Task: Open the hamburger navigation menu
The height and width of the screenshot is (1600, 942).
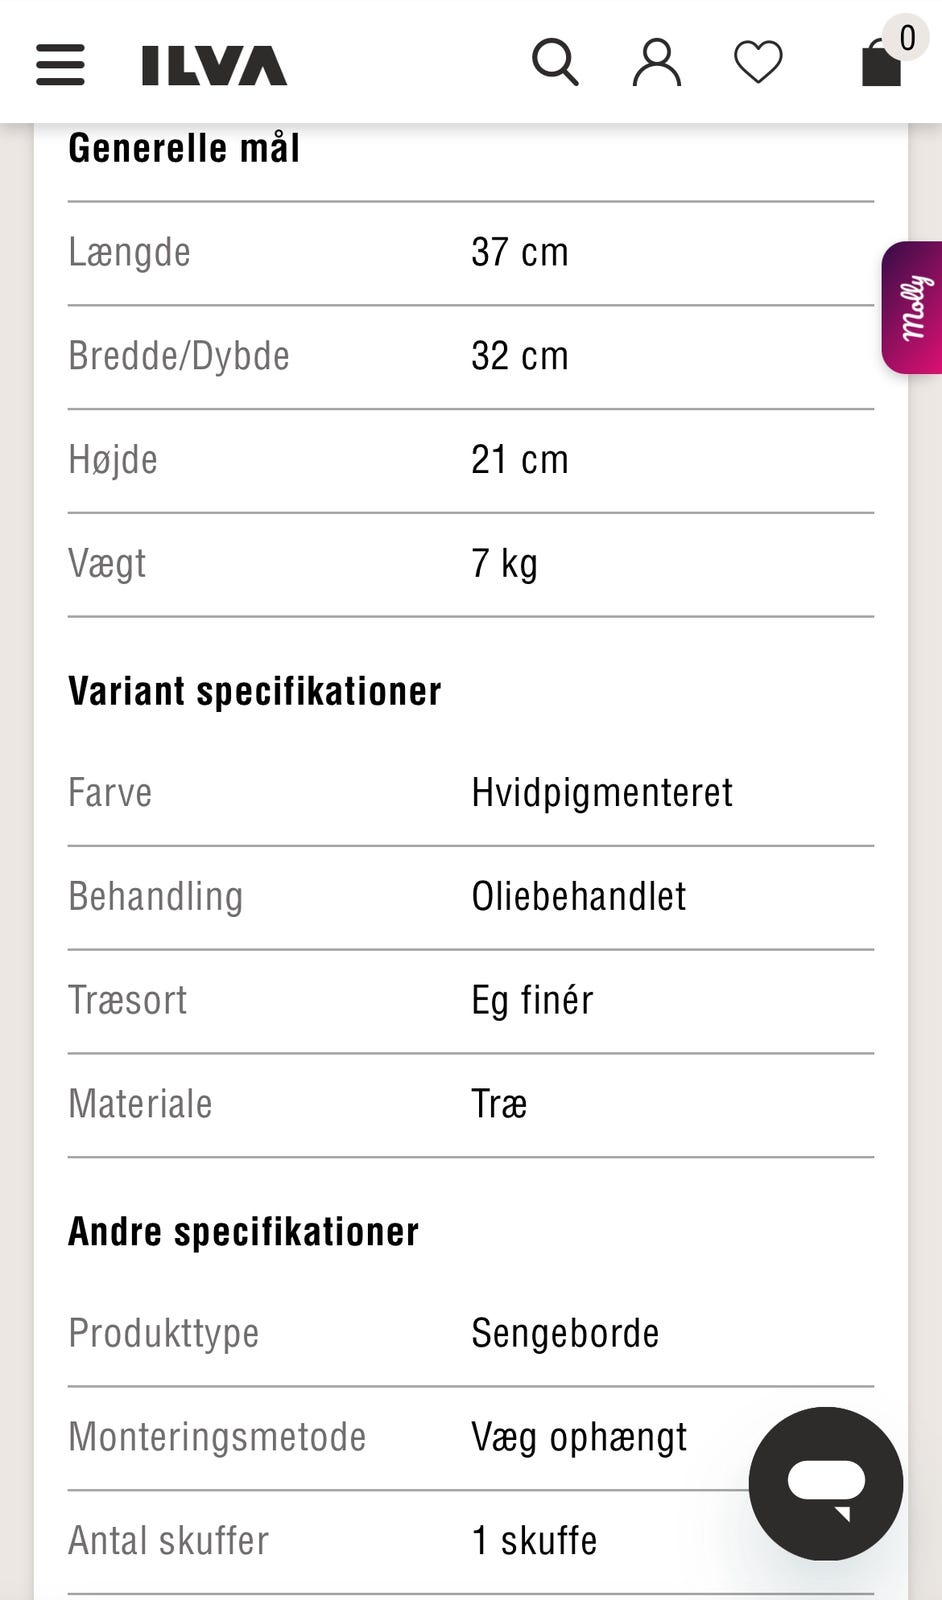Action: tap(60, 63)
